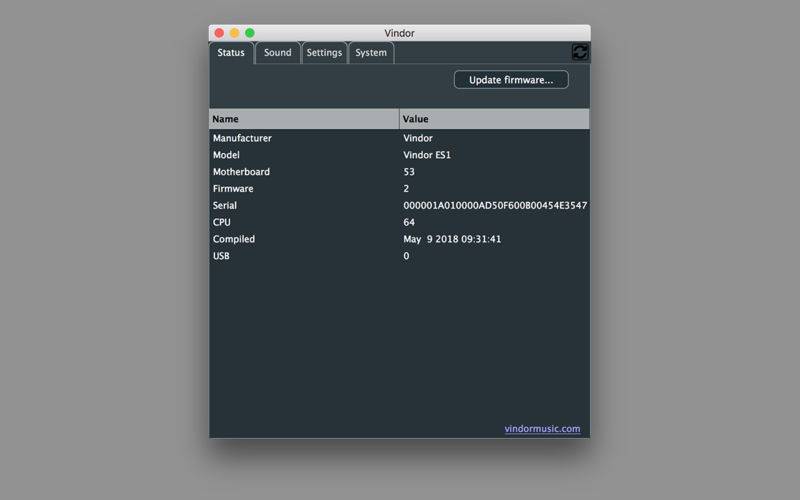The width and height of the screenshot is (800, 500).
Task: Click the Name column header
Action: point(304,119)
